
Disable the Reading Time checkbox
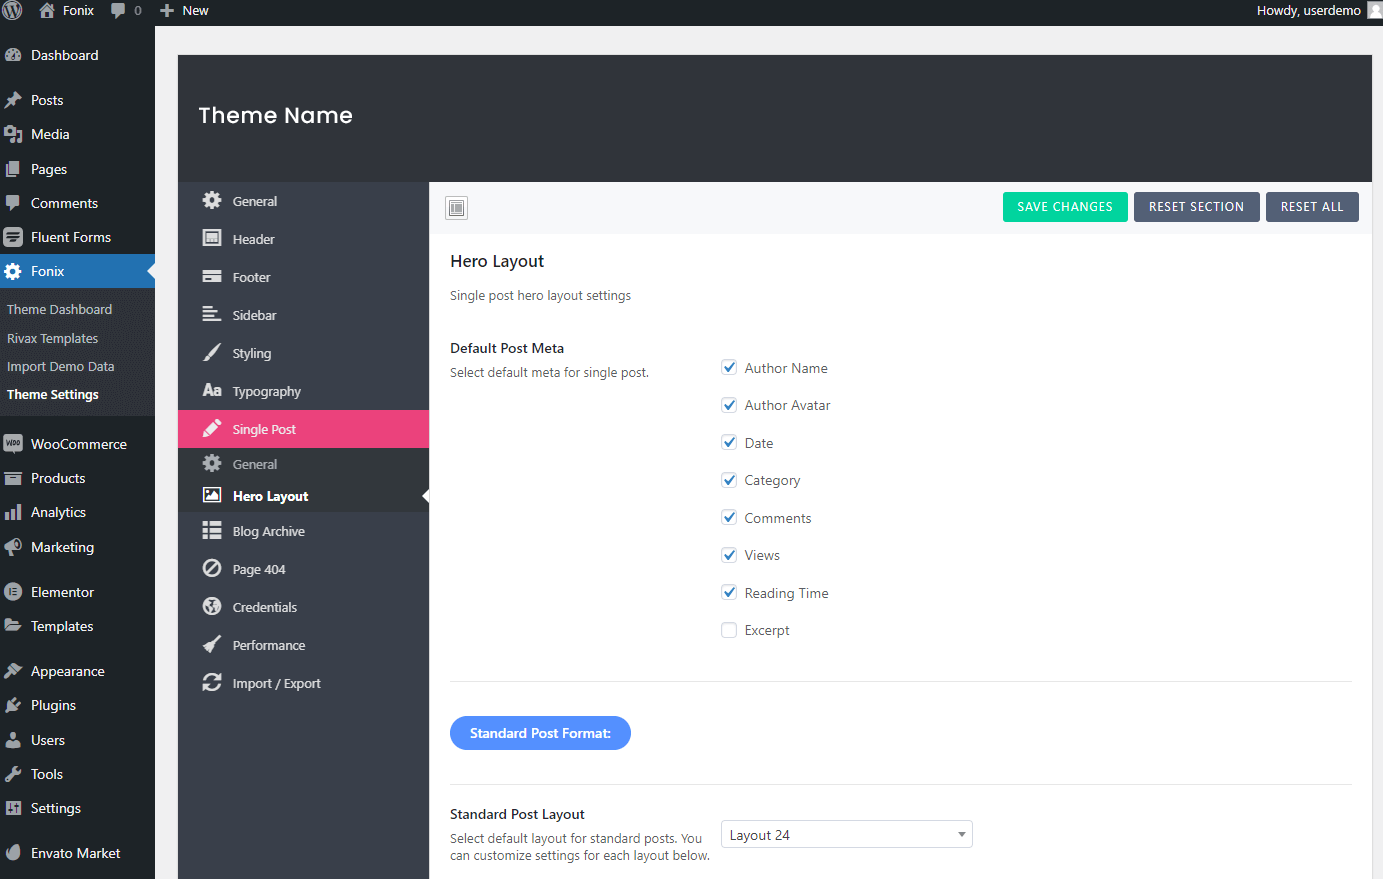[x=729, y=593]
